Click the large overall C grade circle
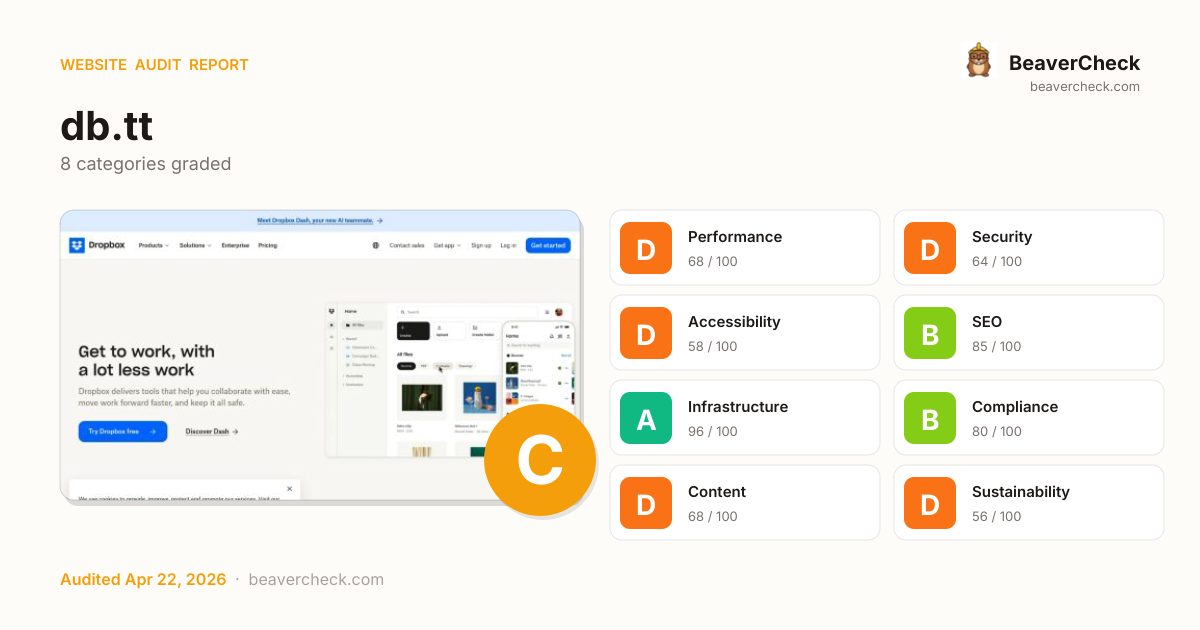 click(x=540, y=460)
